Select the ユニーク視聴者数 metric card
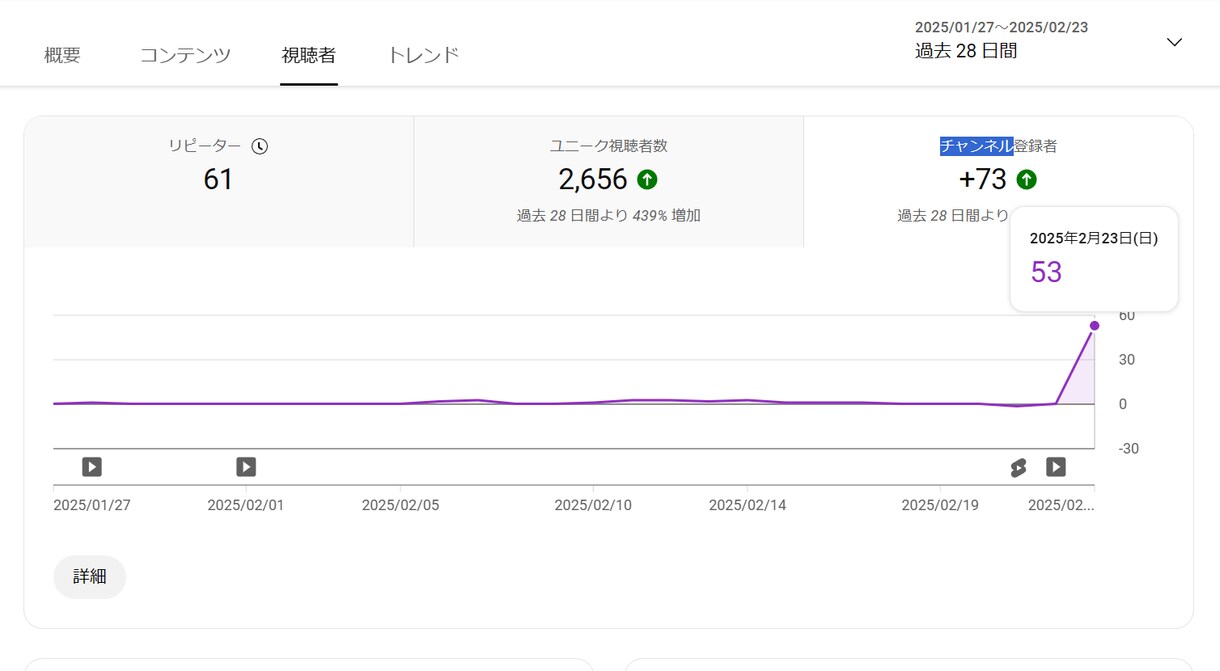 (609, 182)
